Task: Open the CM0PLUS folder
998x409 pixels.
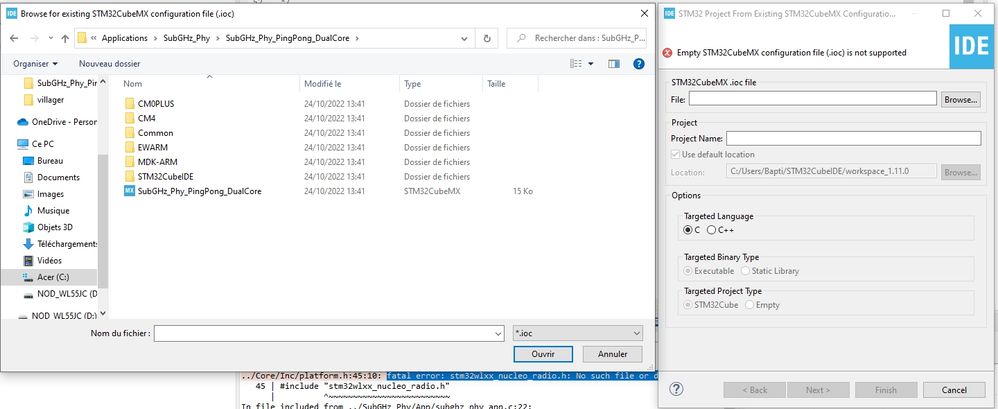Action: click(x=156, y=104)
